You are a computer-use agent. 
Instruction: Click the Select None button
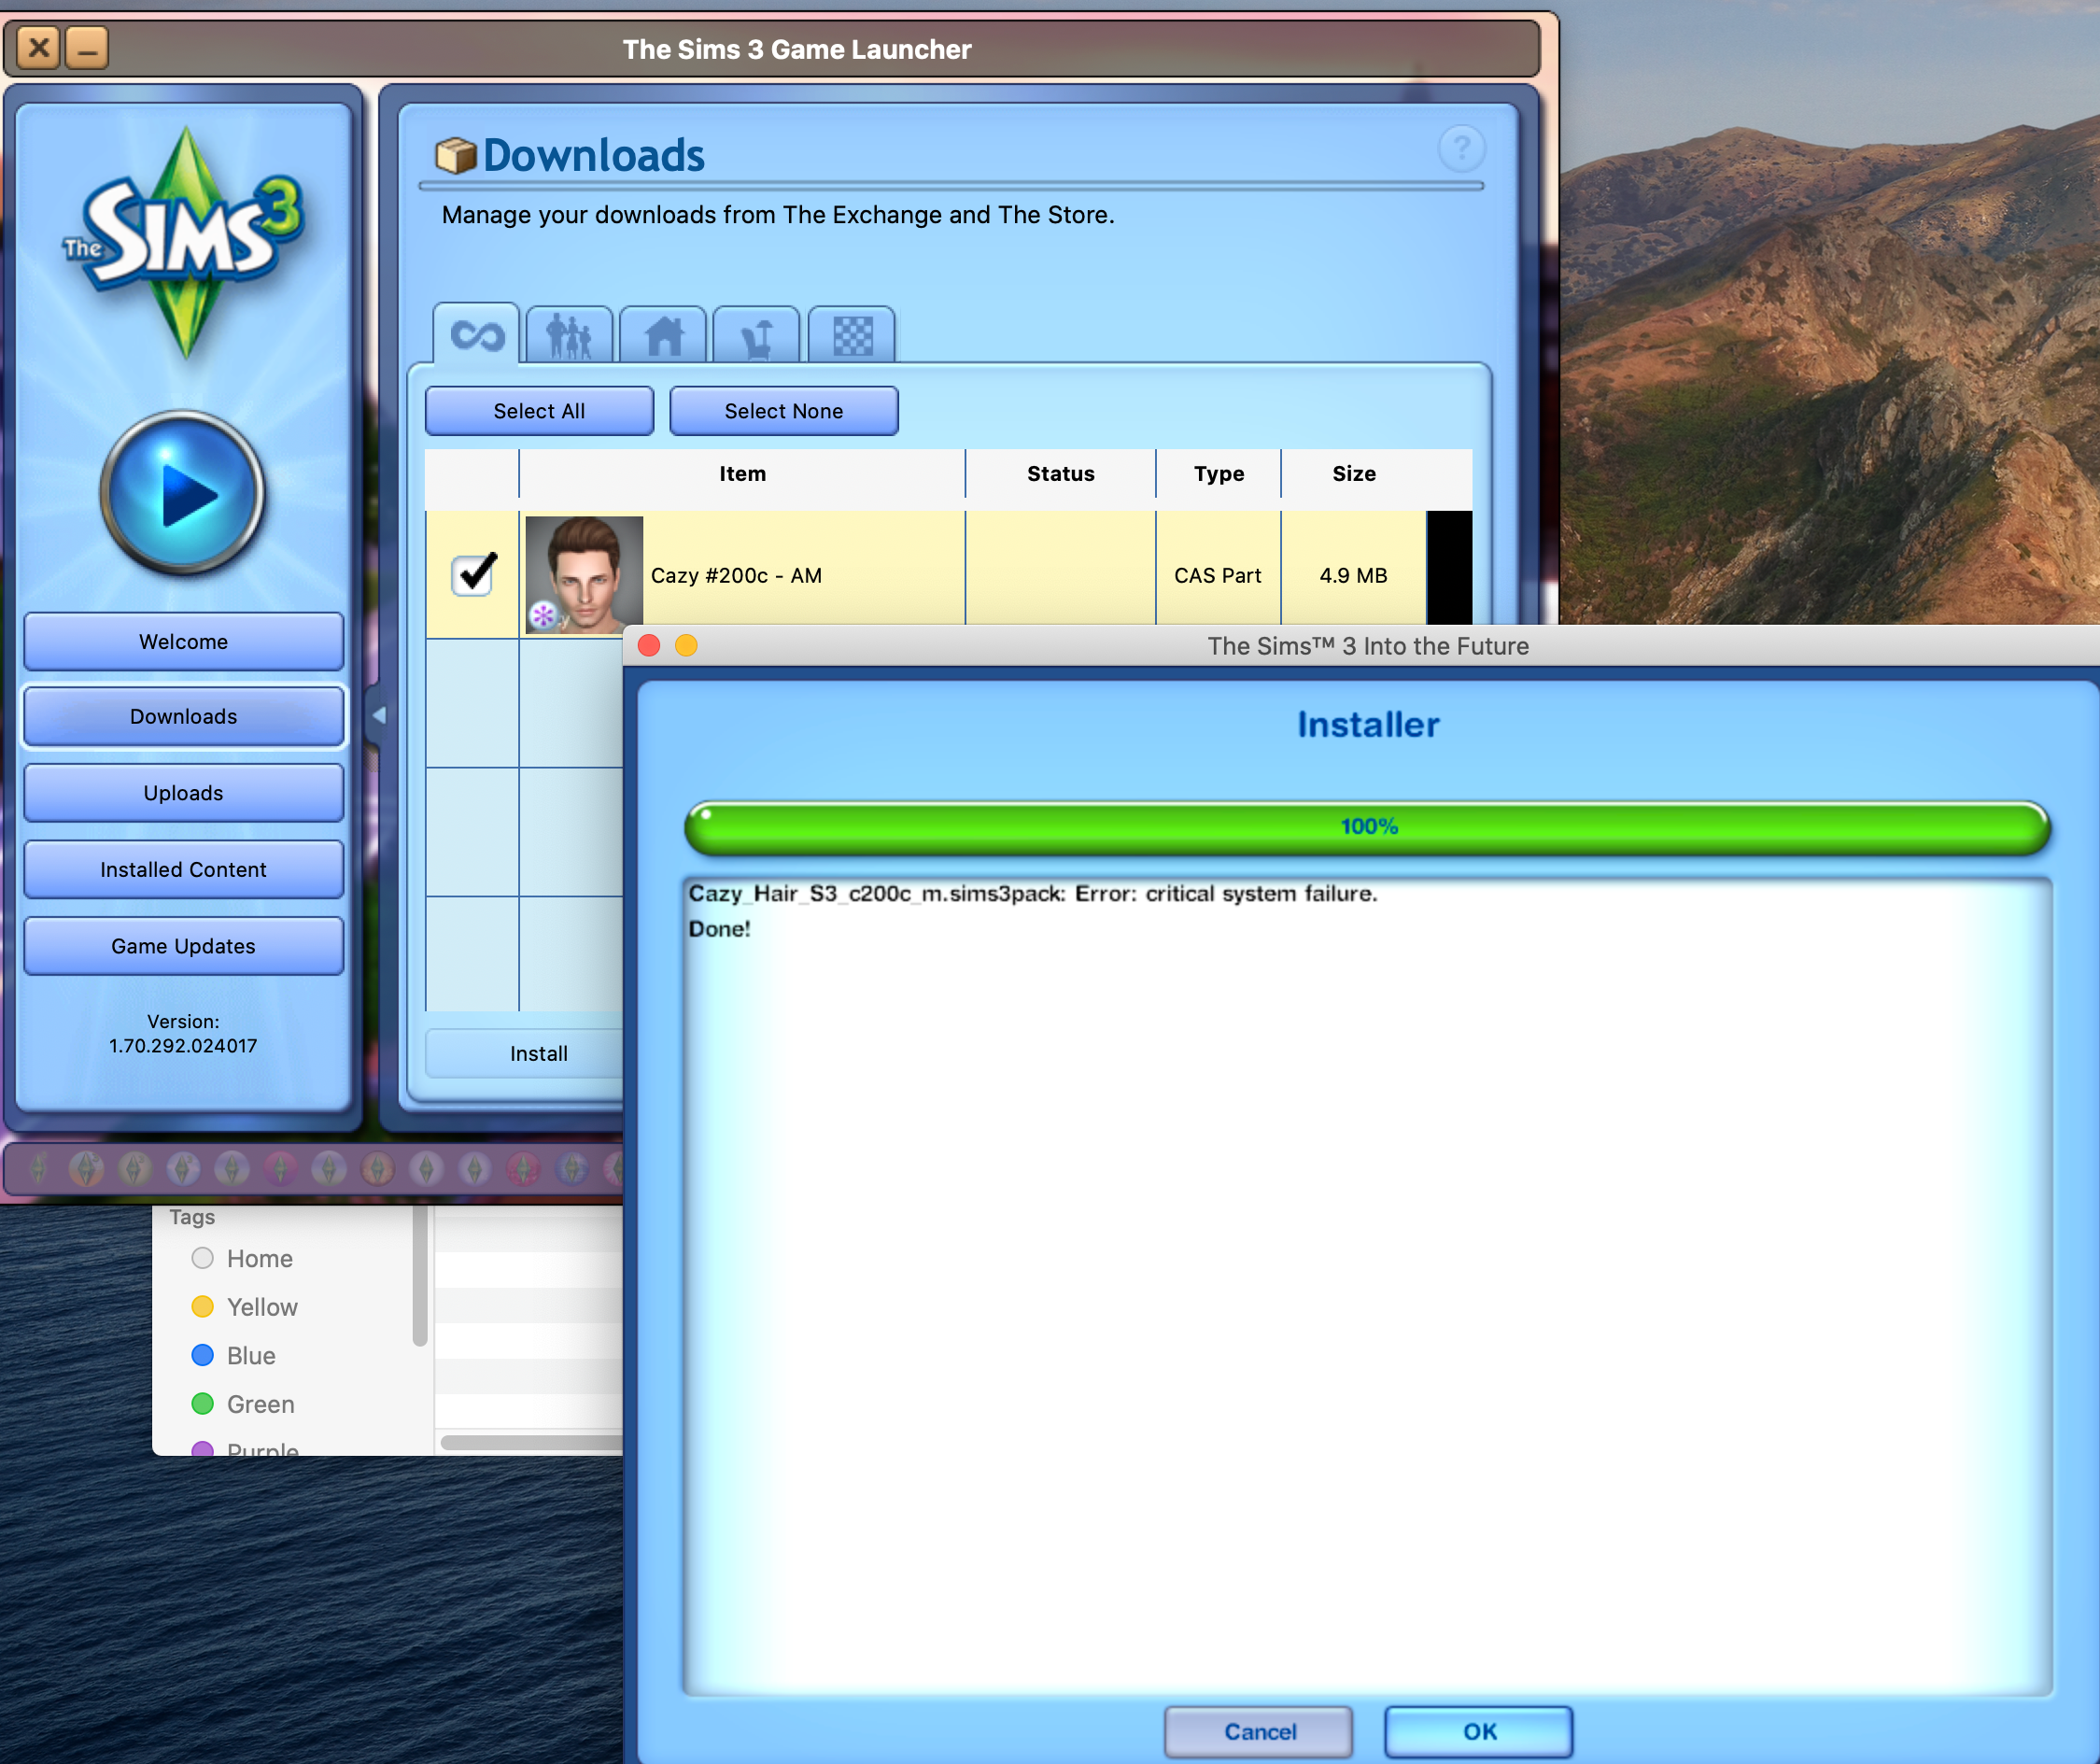pyautogui.click(x=783, y=411)
